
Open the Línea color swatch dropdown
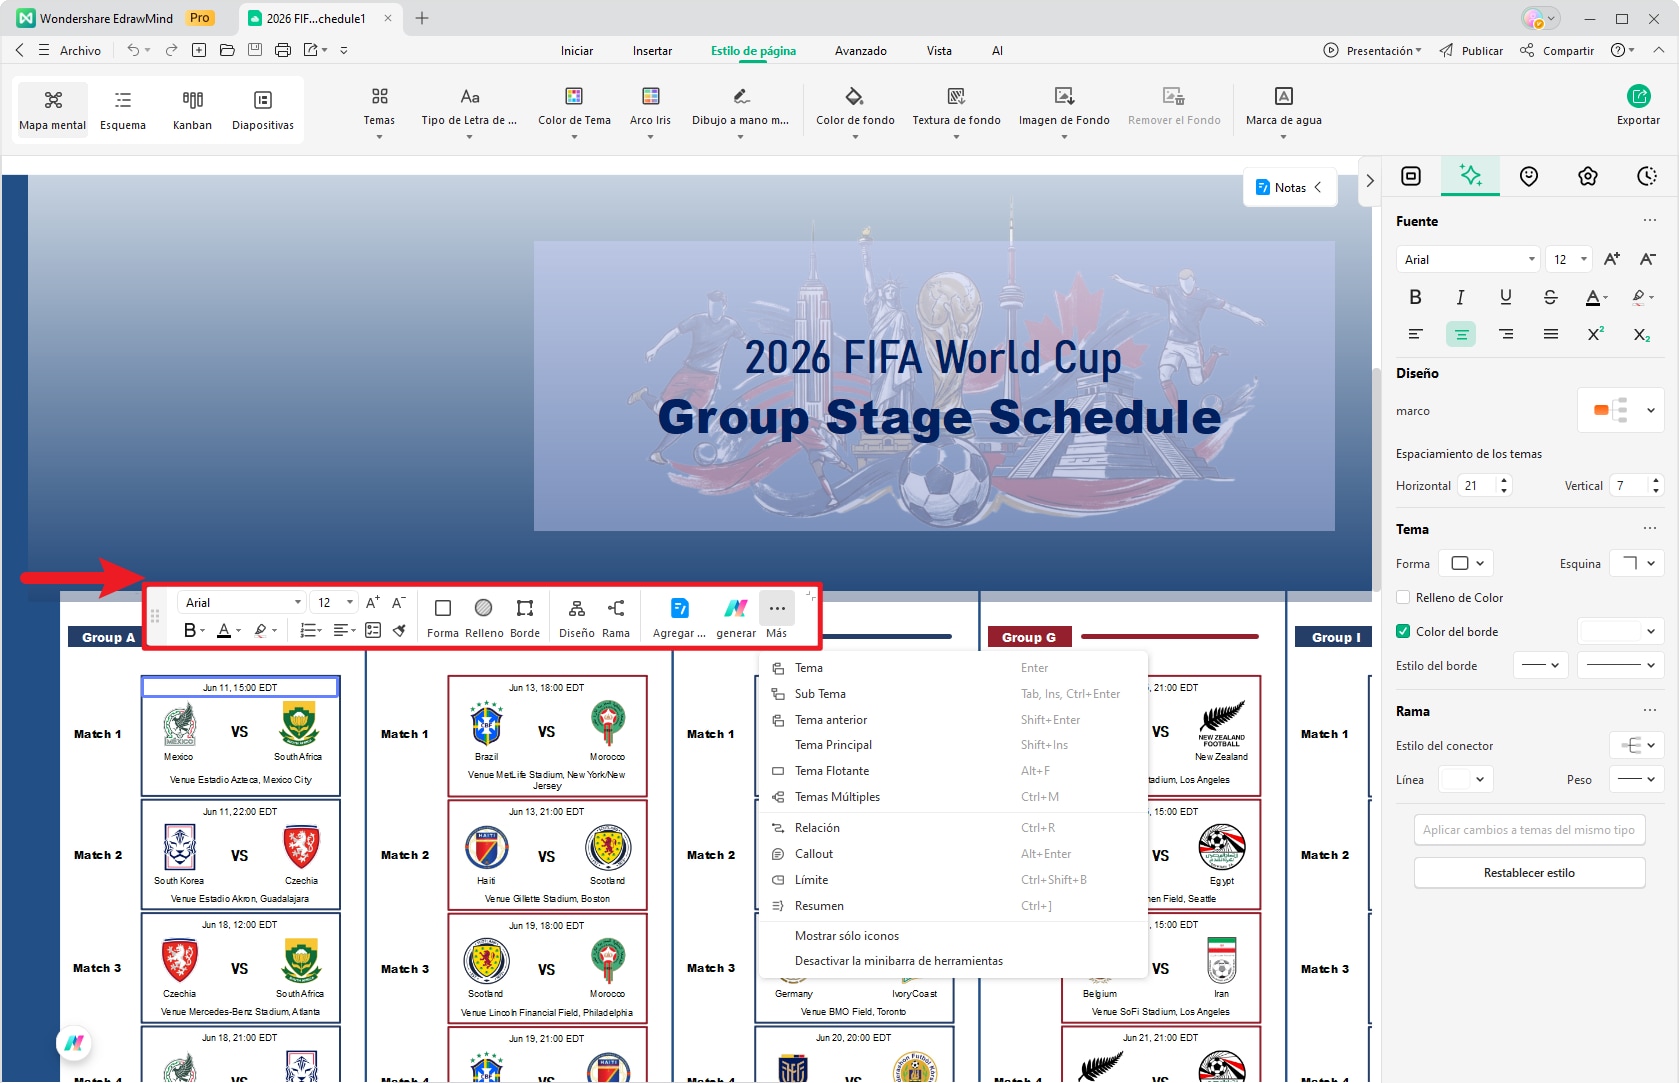[x=1466, y=780]
